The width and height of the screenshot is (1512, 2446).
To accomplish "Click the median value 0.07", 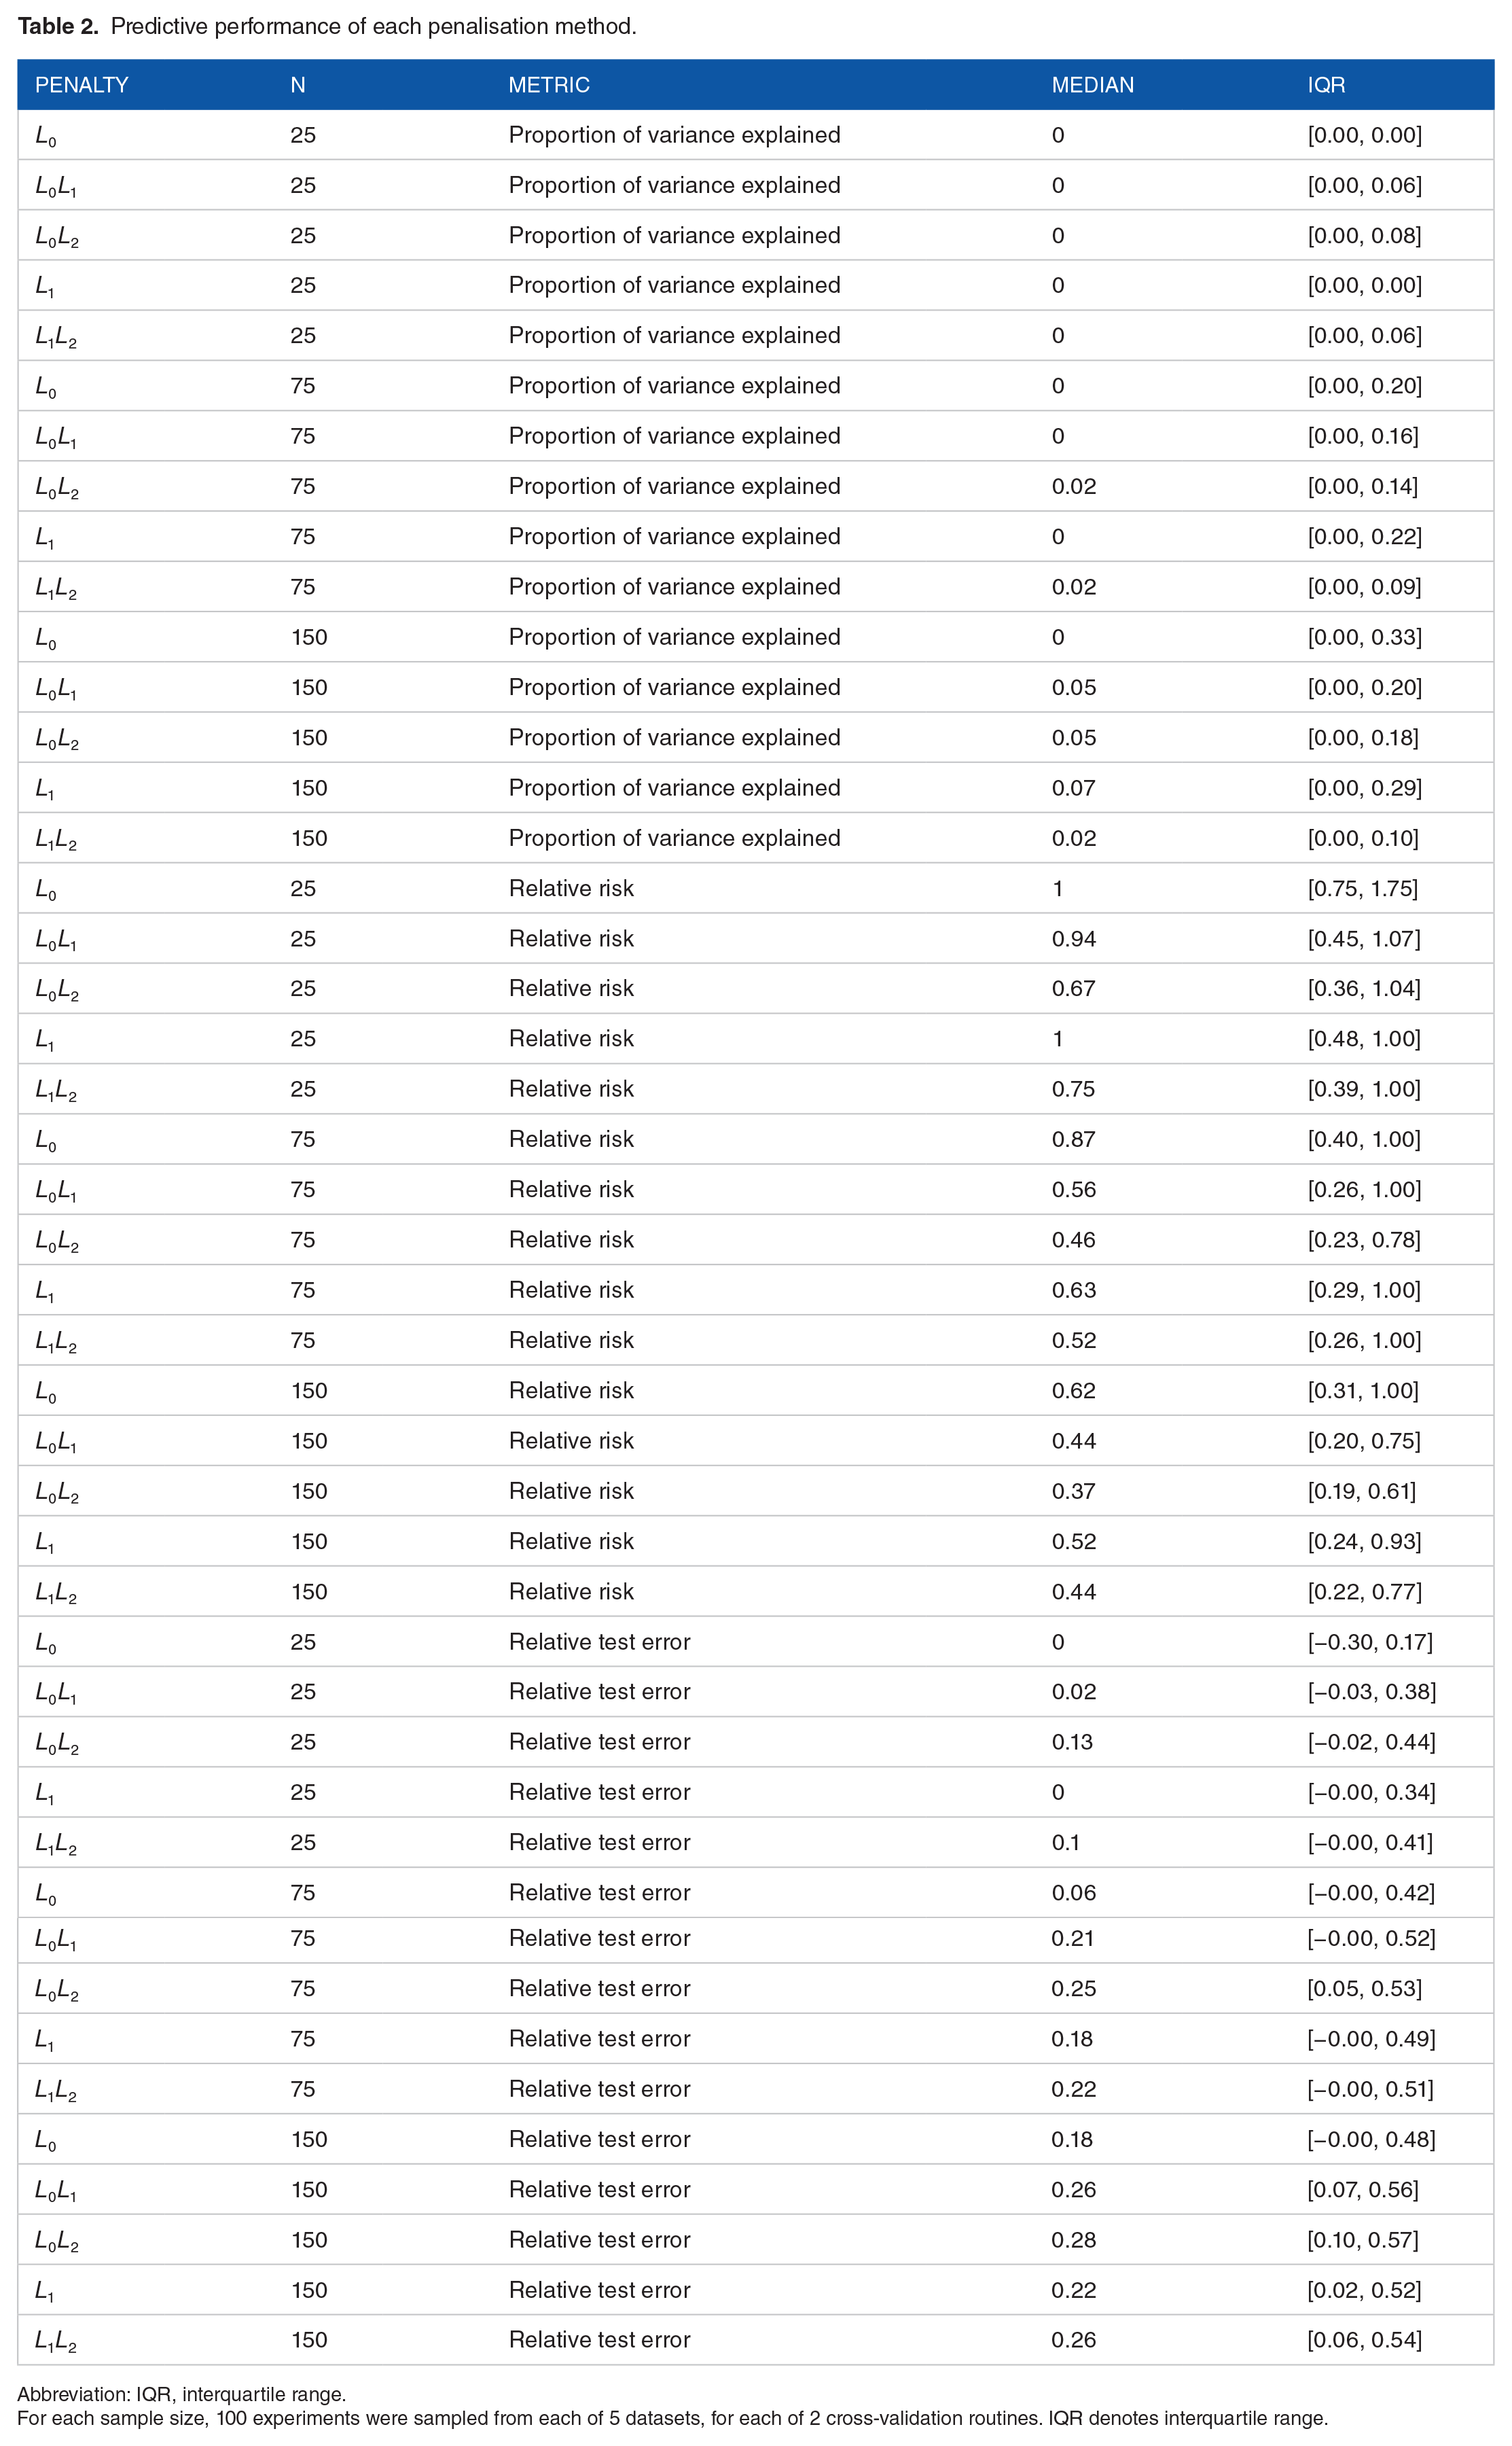I will click(x=1074, y=788).
